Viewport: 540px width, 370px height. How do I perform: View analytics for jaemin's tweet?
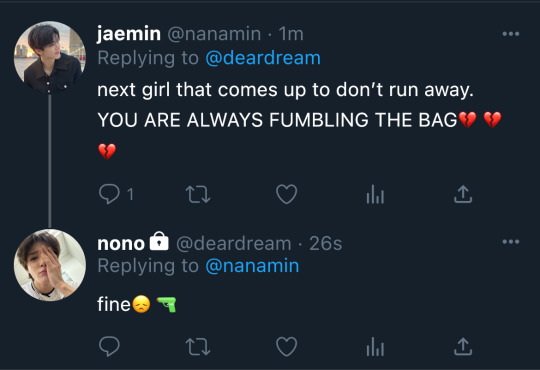click(375, 194)
